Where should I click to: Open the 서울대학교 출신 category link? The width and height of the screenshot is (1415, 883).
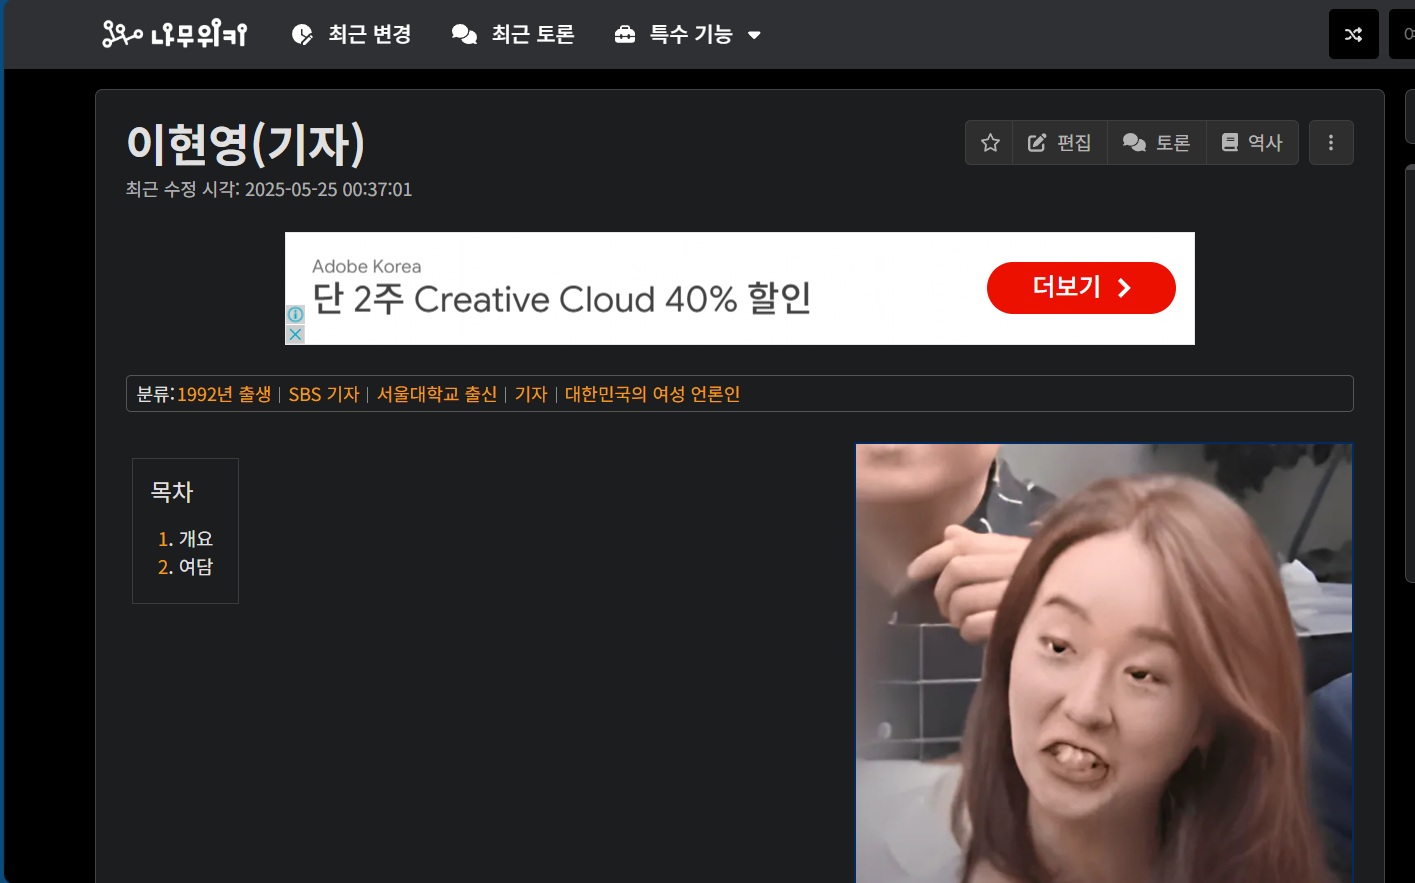click(x=437, y=394)
